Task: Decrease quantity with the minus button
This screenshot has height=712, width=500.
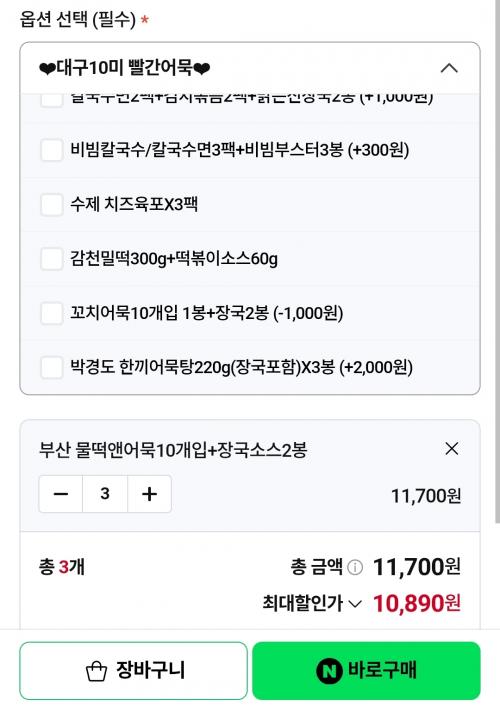Action: click(x=61, y=494)
